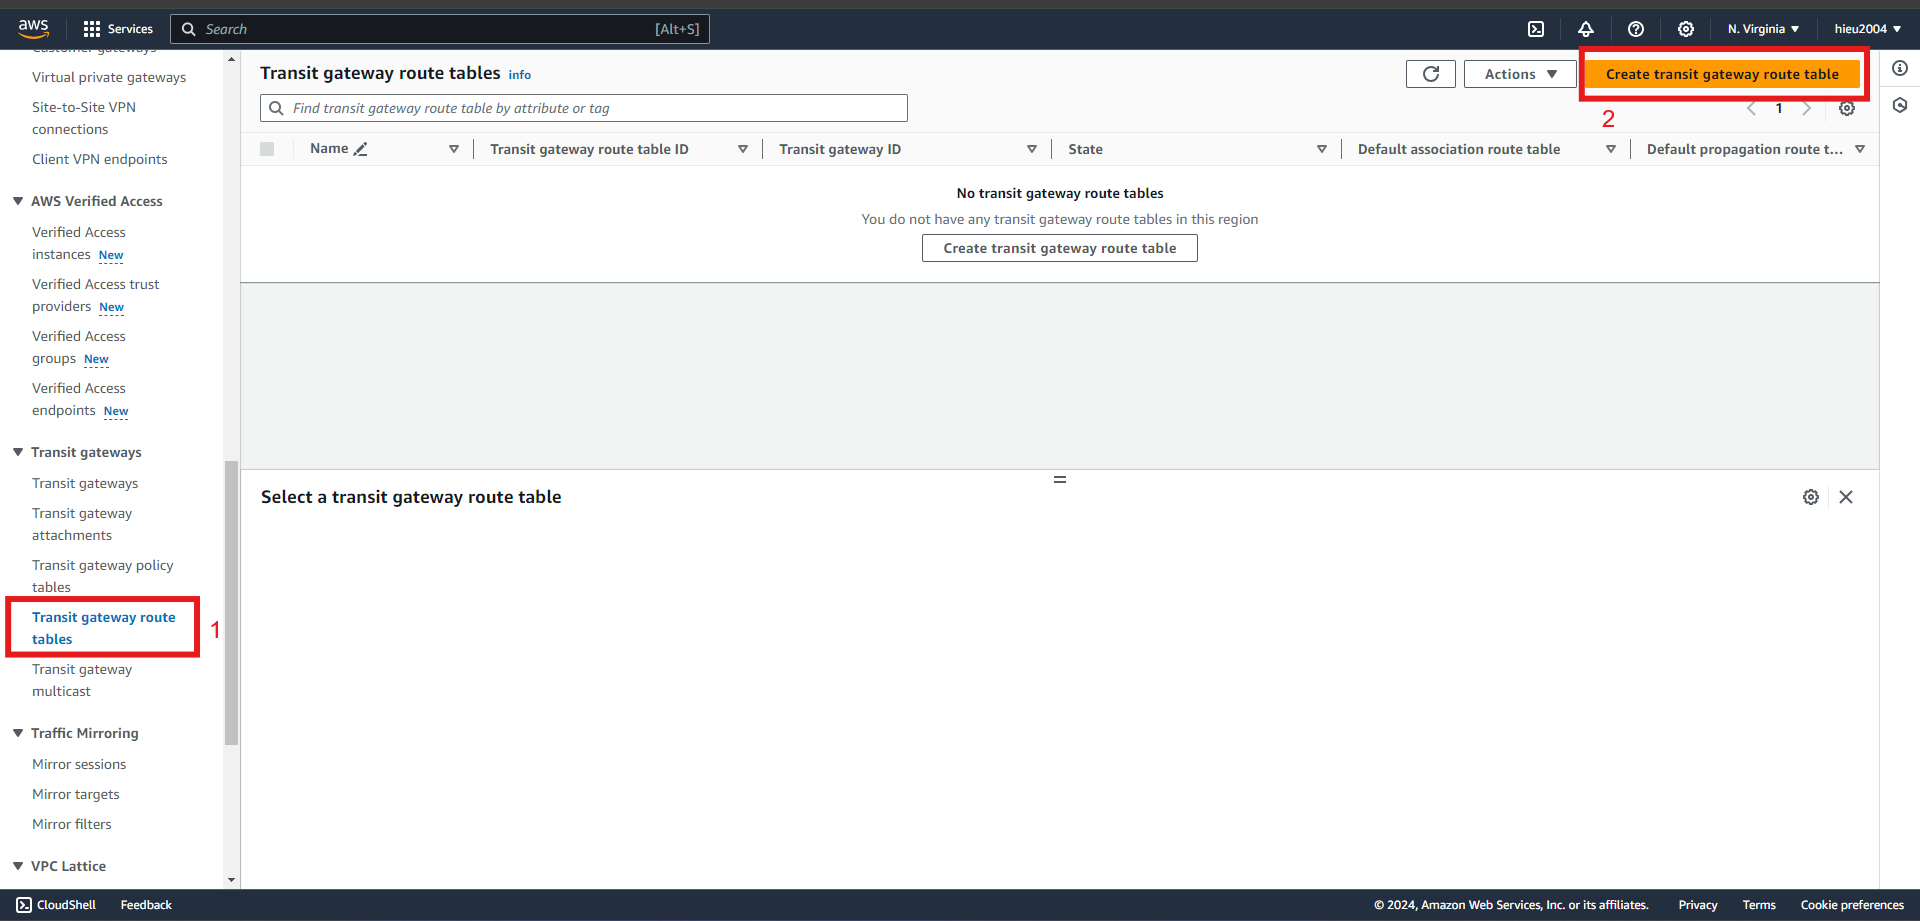Close the route table details panel
The height and width of the screenshot is (921, 1920).
(x=1846, y=497)
